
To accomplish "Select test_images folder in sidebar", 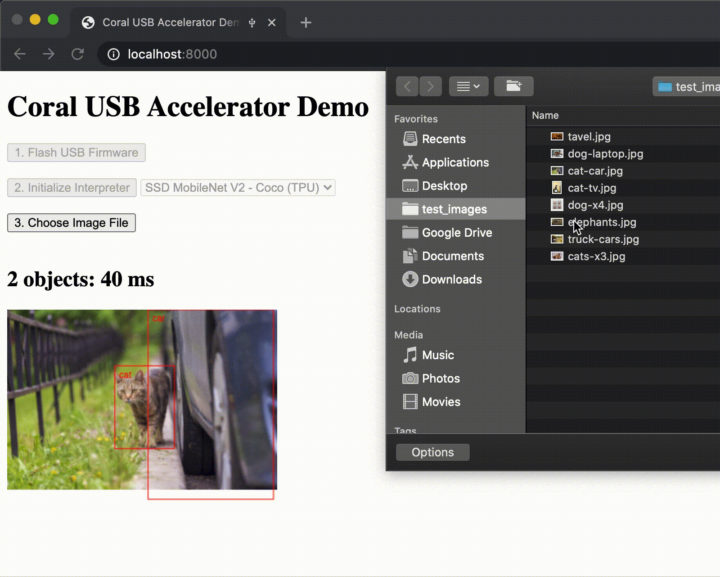I will pyautogui.click(x=456, y=209).
